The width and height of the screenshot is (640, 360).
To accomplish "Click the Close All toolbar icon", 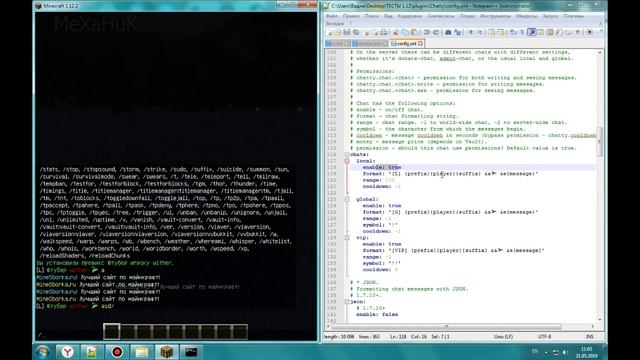I will 376,32.
